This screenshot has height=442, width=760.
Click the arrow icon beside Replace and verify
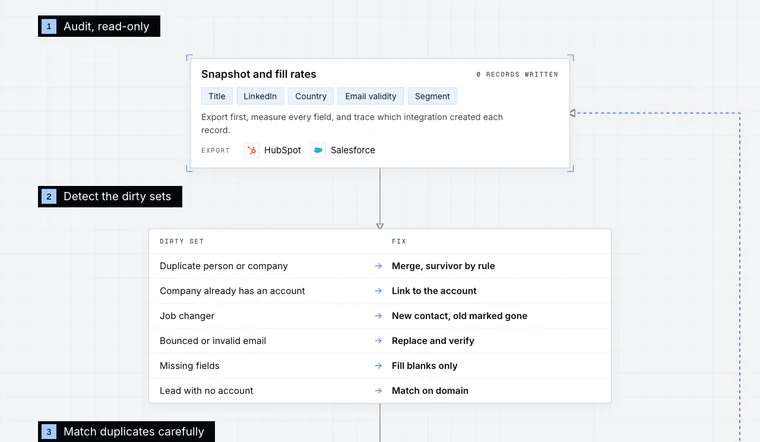[378, 341]
